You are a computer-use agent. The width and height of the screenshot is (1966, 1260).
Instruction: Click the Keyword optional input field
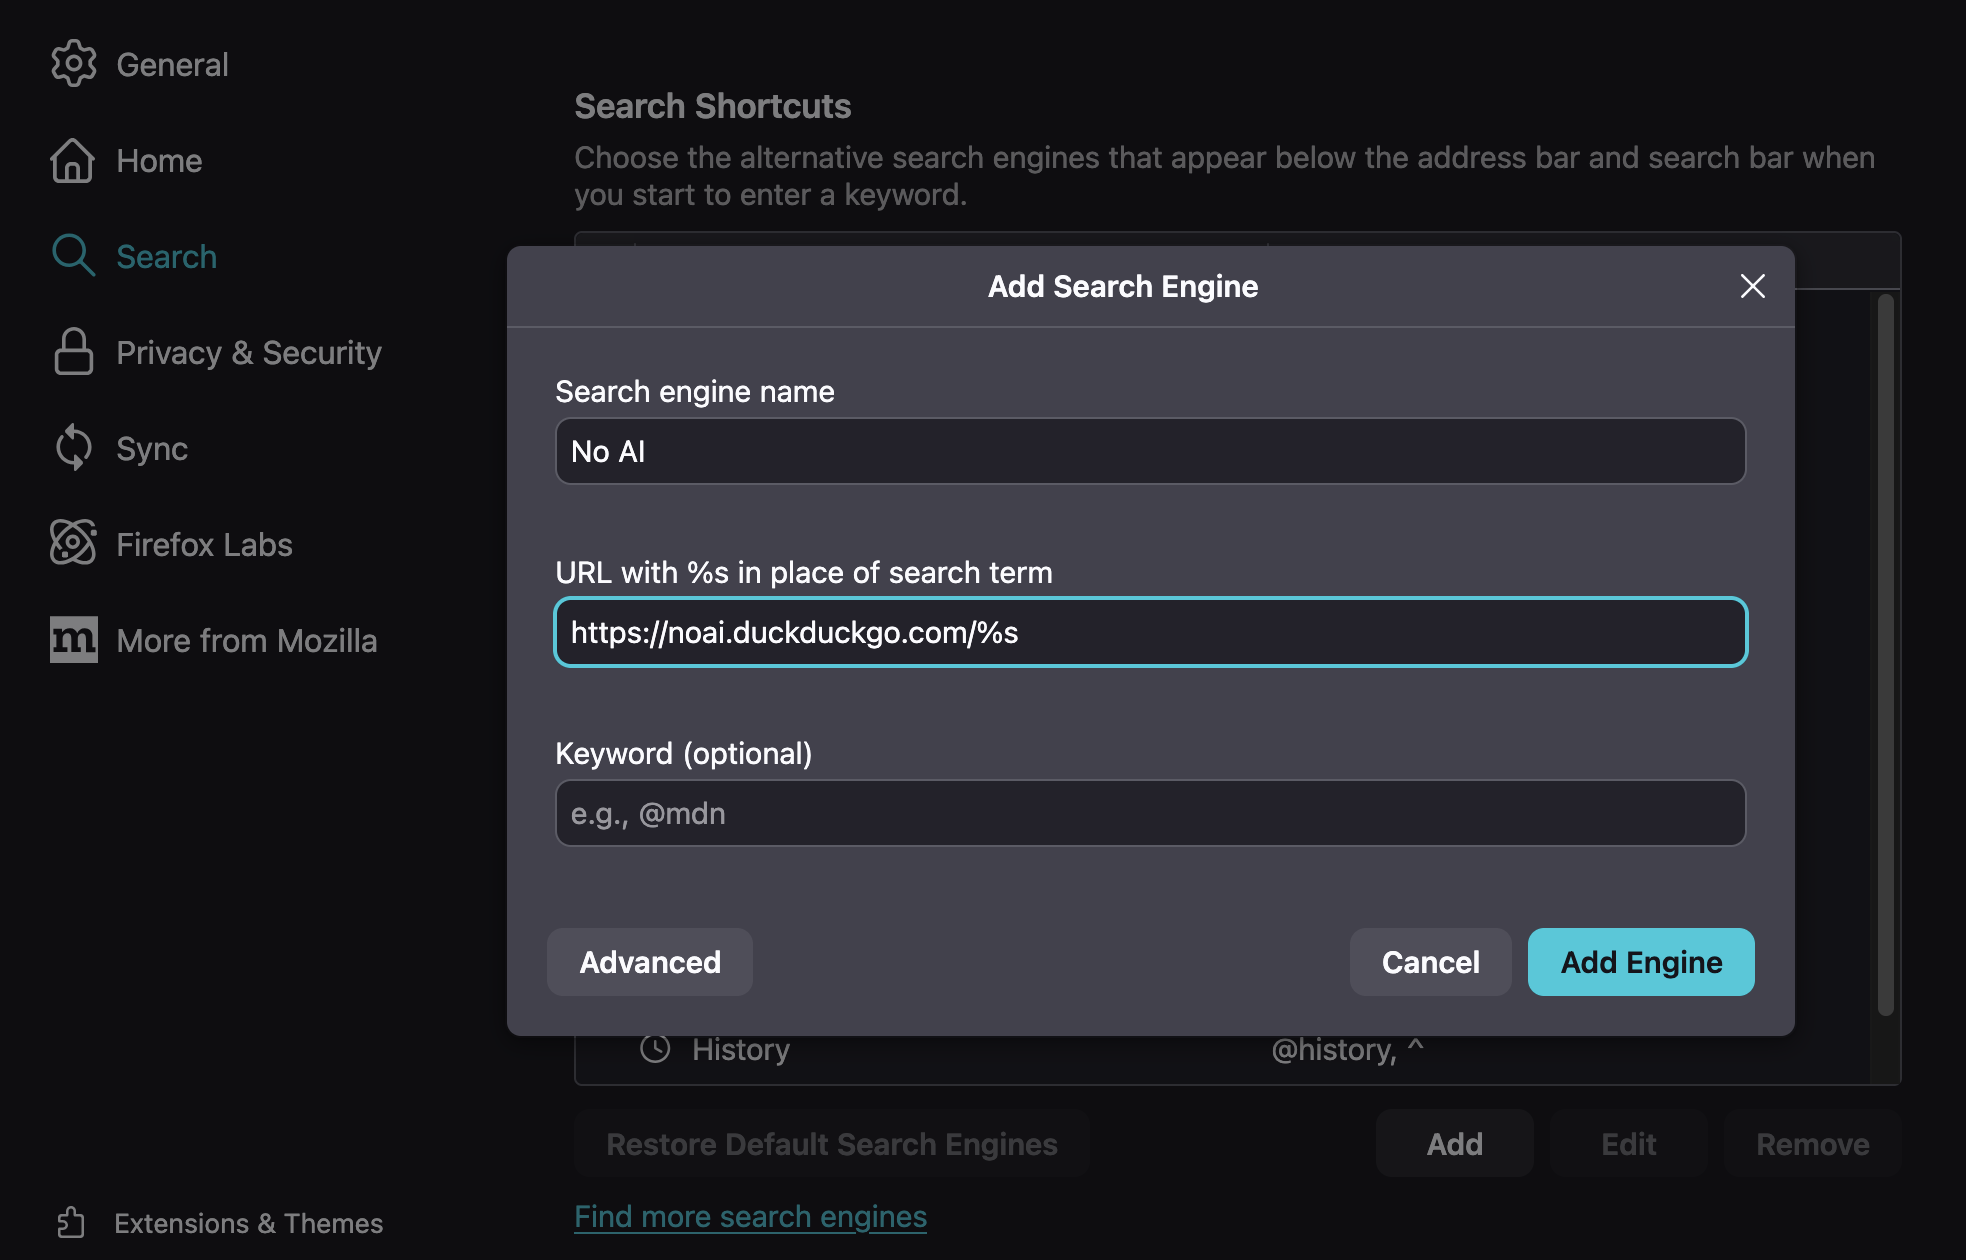1150,813
